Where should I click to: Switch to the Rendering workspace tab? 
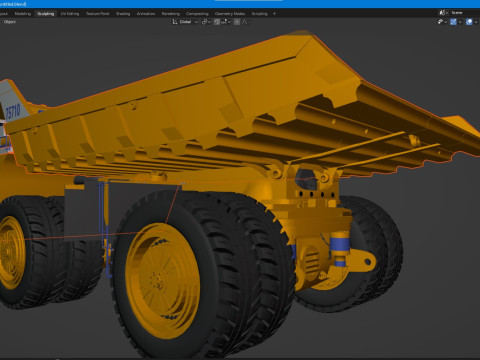tap(171, 14)
